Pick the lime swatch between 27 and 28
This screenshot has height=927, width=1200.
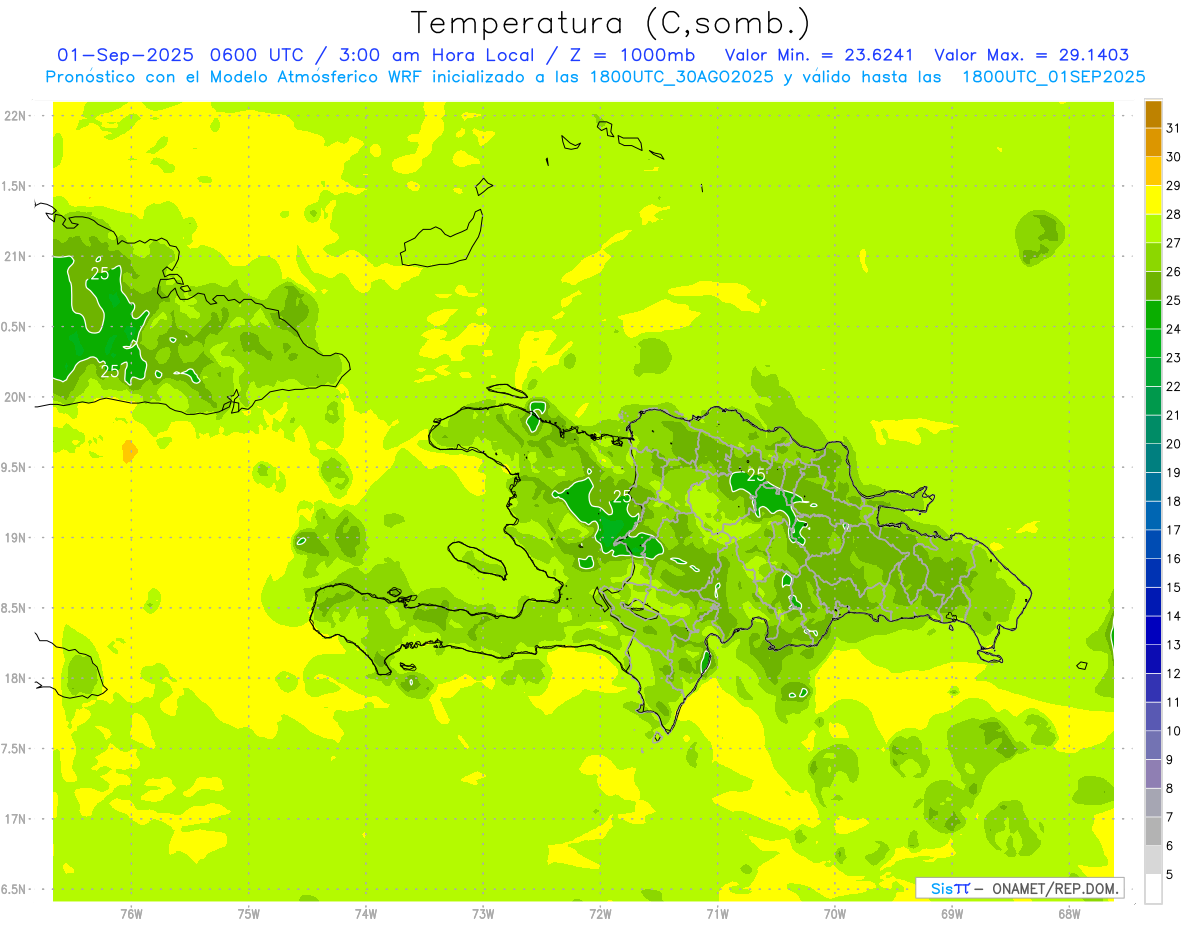point(1153,229)
